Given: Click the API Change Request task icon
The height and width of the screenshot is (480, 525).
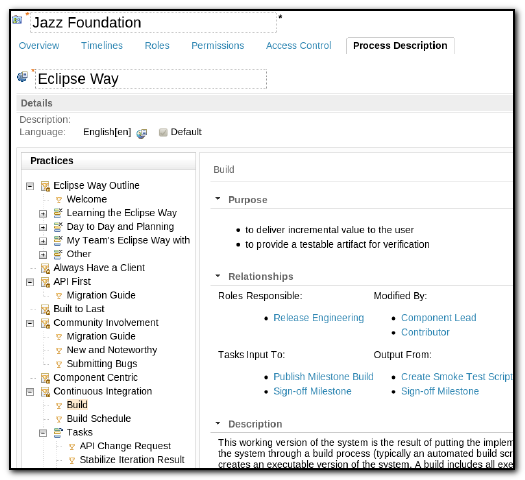Looking at the screenshot, I should tap(72, 447).
